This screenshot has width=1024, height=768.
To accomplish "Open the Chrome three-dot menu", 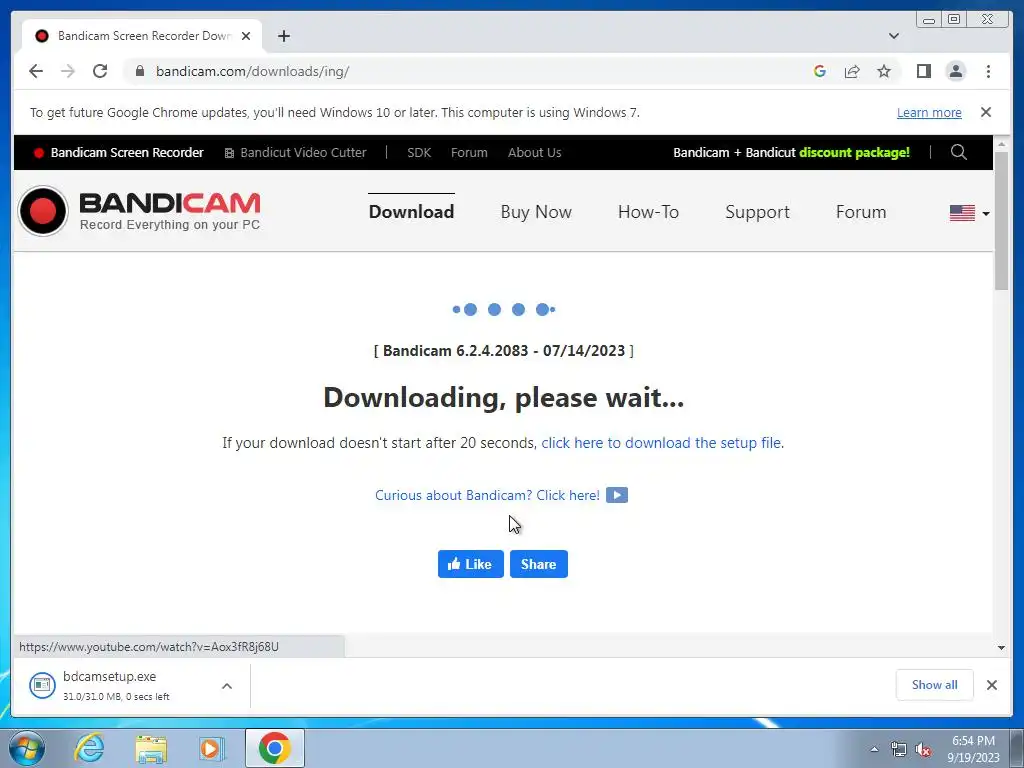I will 988,71.
